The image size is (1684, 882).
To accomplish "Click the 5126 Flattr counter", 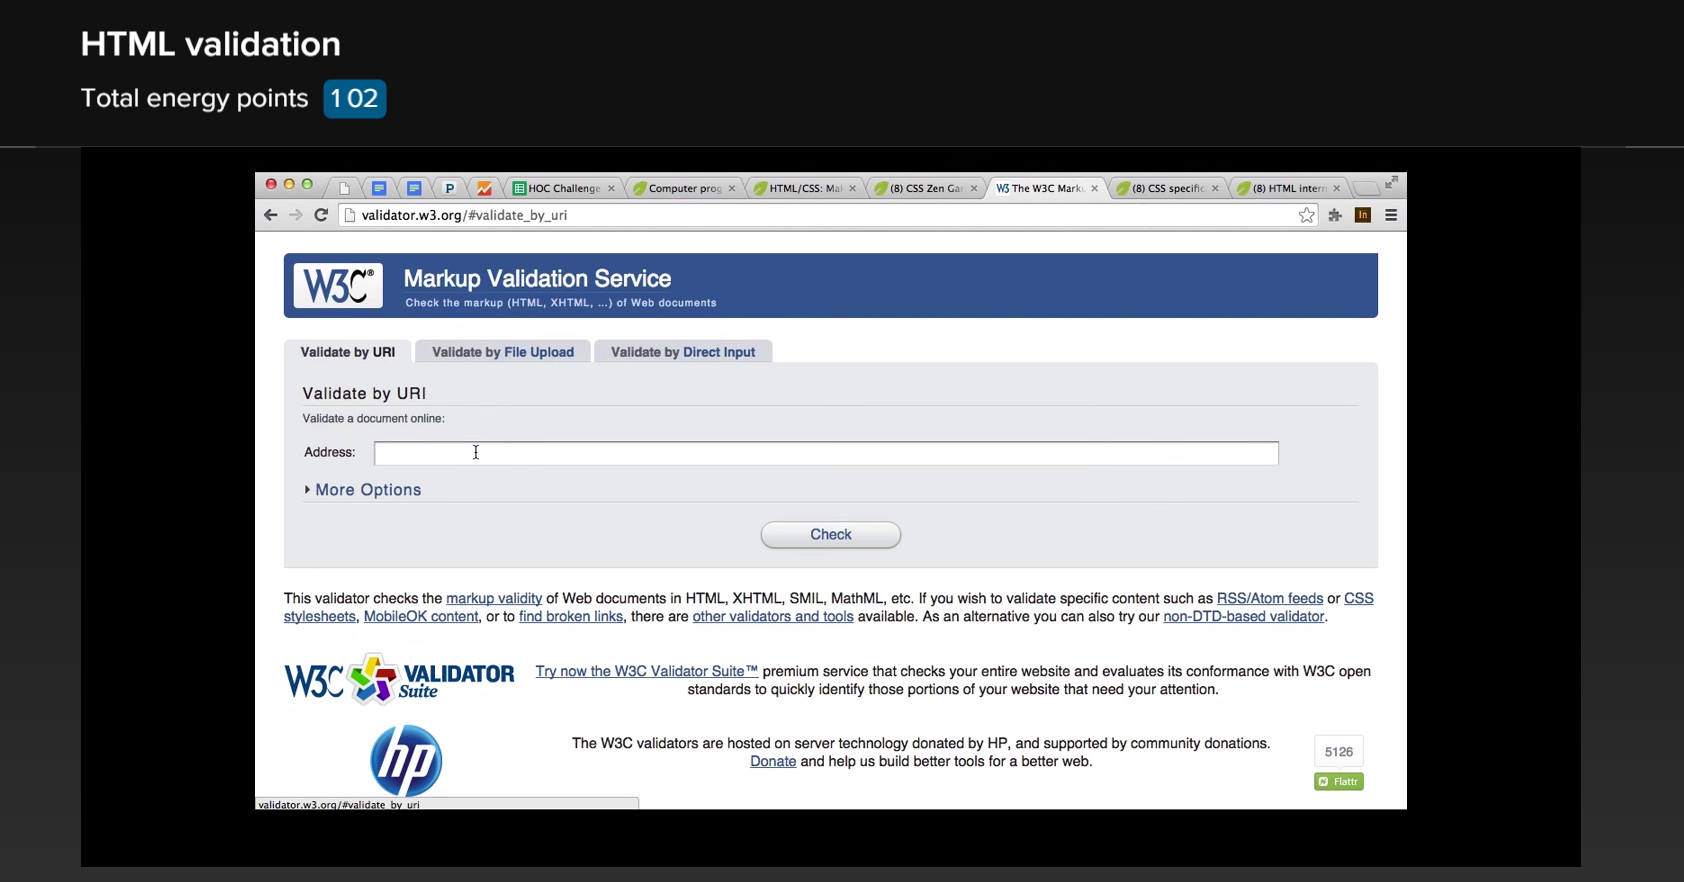I will click(x=1339, y=752).
